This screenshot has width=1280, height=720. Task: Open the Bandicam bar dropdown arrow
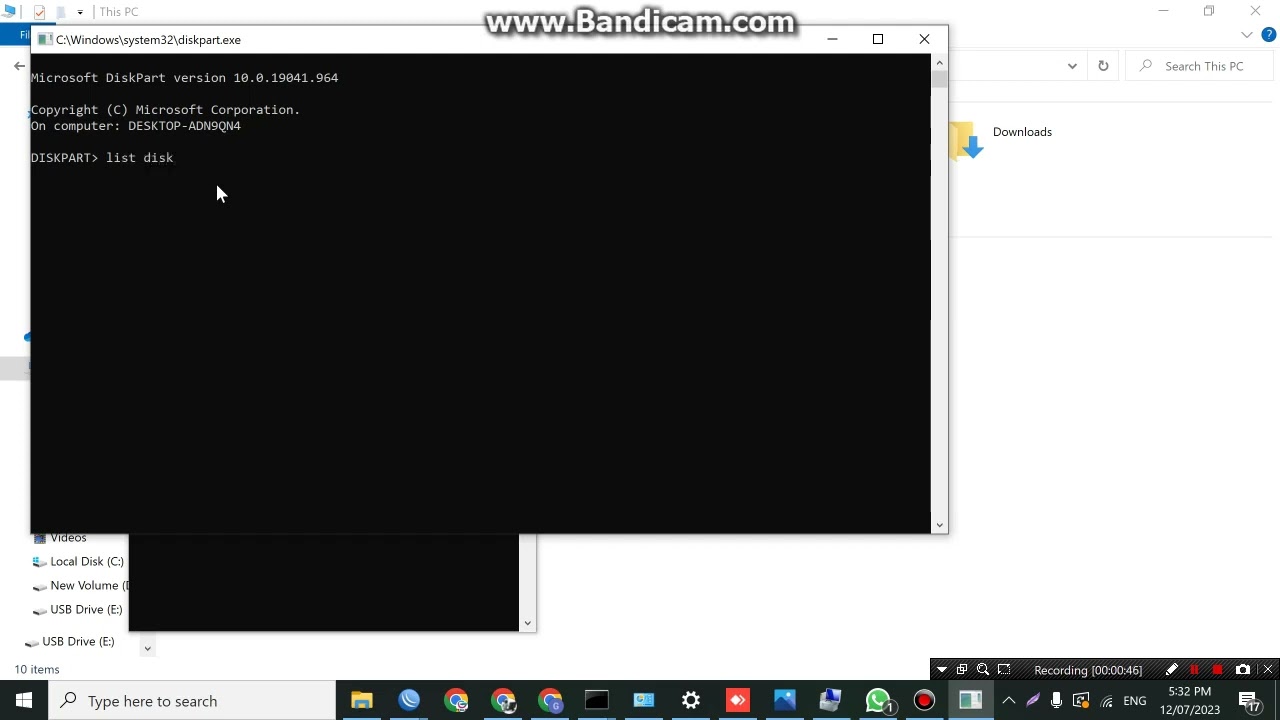(941, 670)
